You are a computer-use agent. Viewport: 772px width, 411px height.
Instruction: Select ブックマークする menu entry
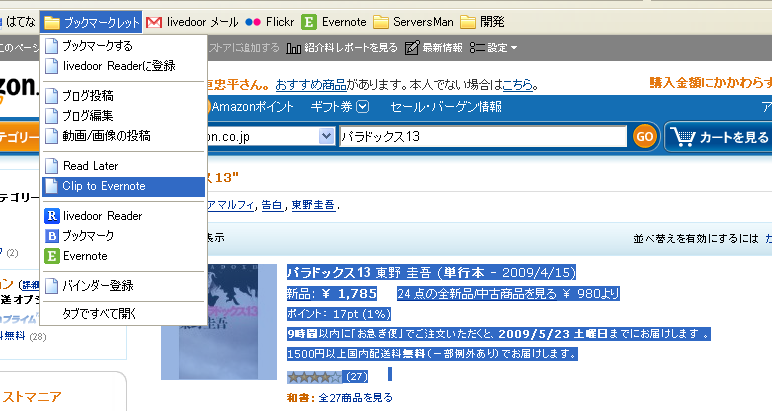[123, 46]
